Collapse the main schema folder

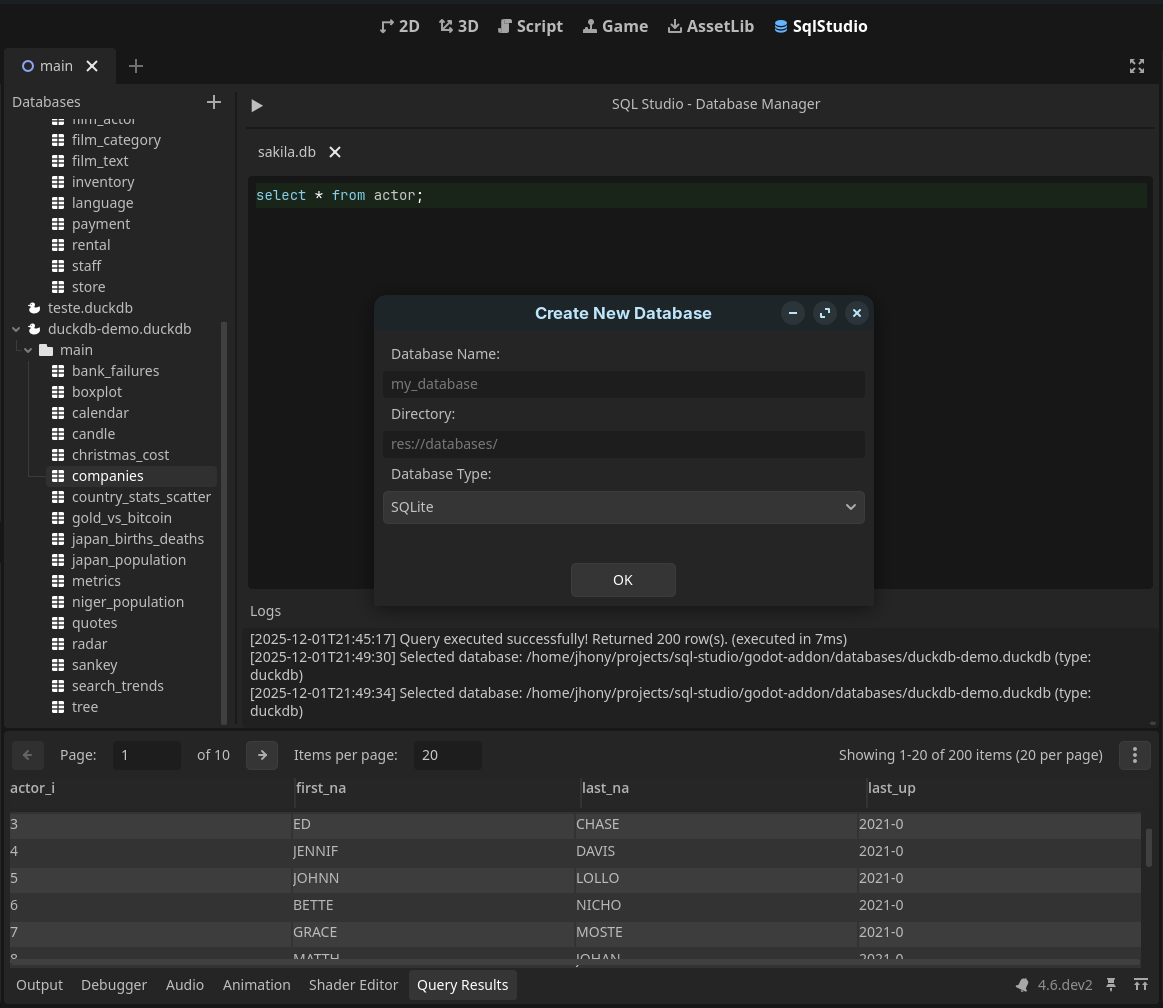(28, 350)
